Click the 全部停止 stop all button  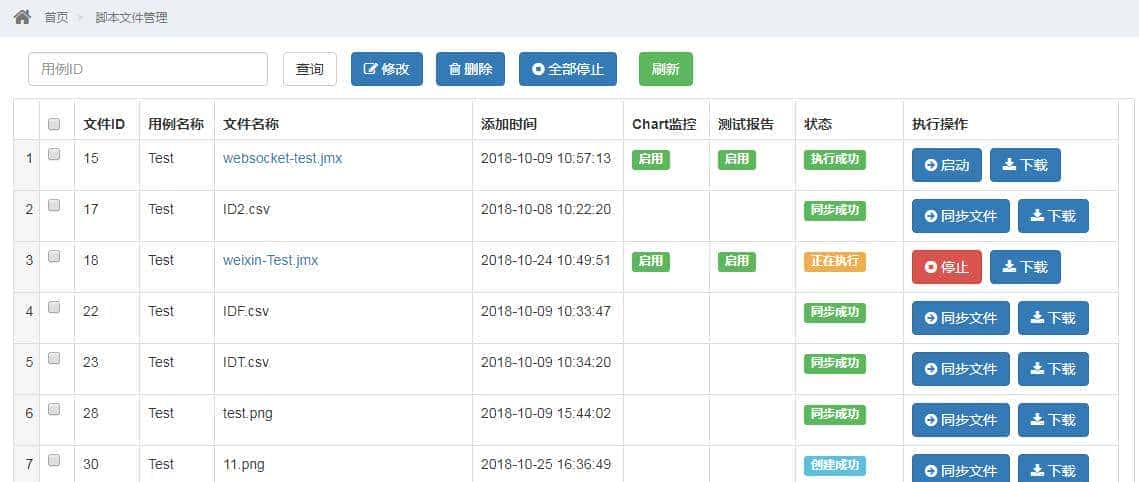tap(568, 69)
